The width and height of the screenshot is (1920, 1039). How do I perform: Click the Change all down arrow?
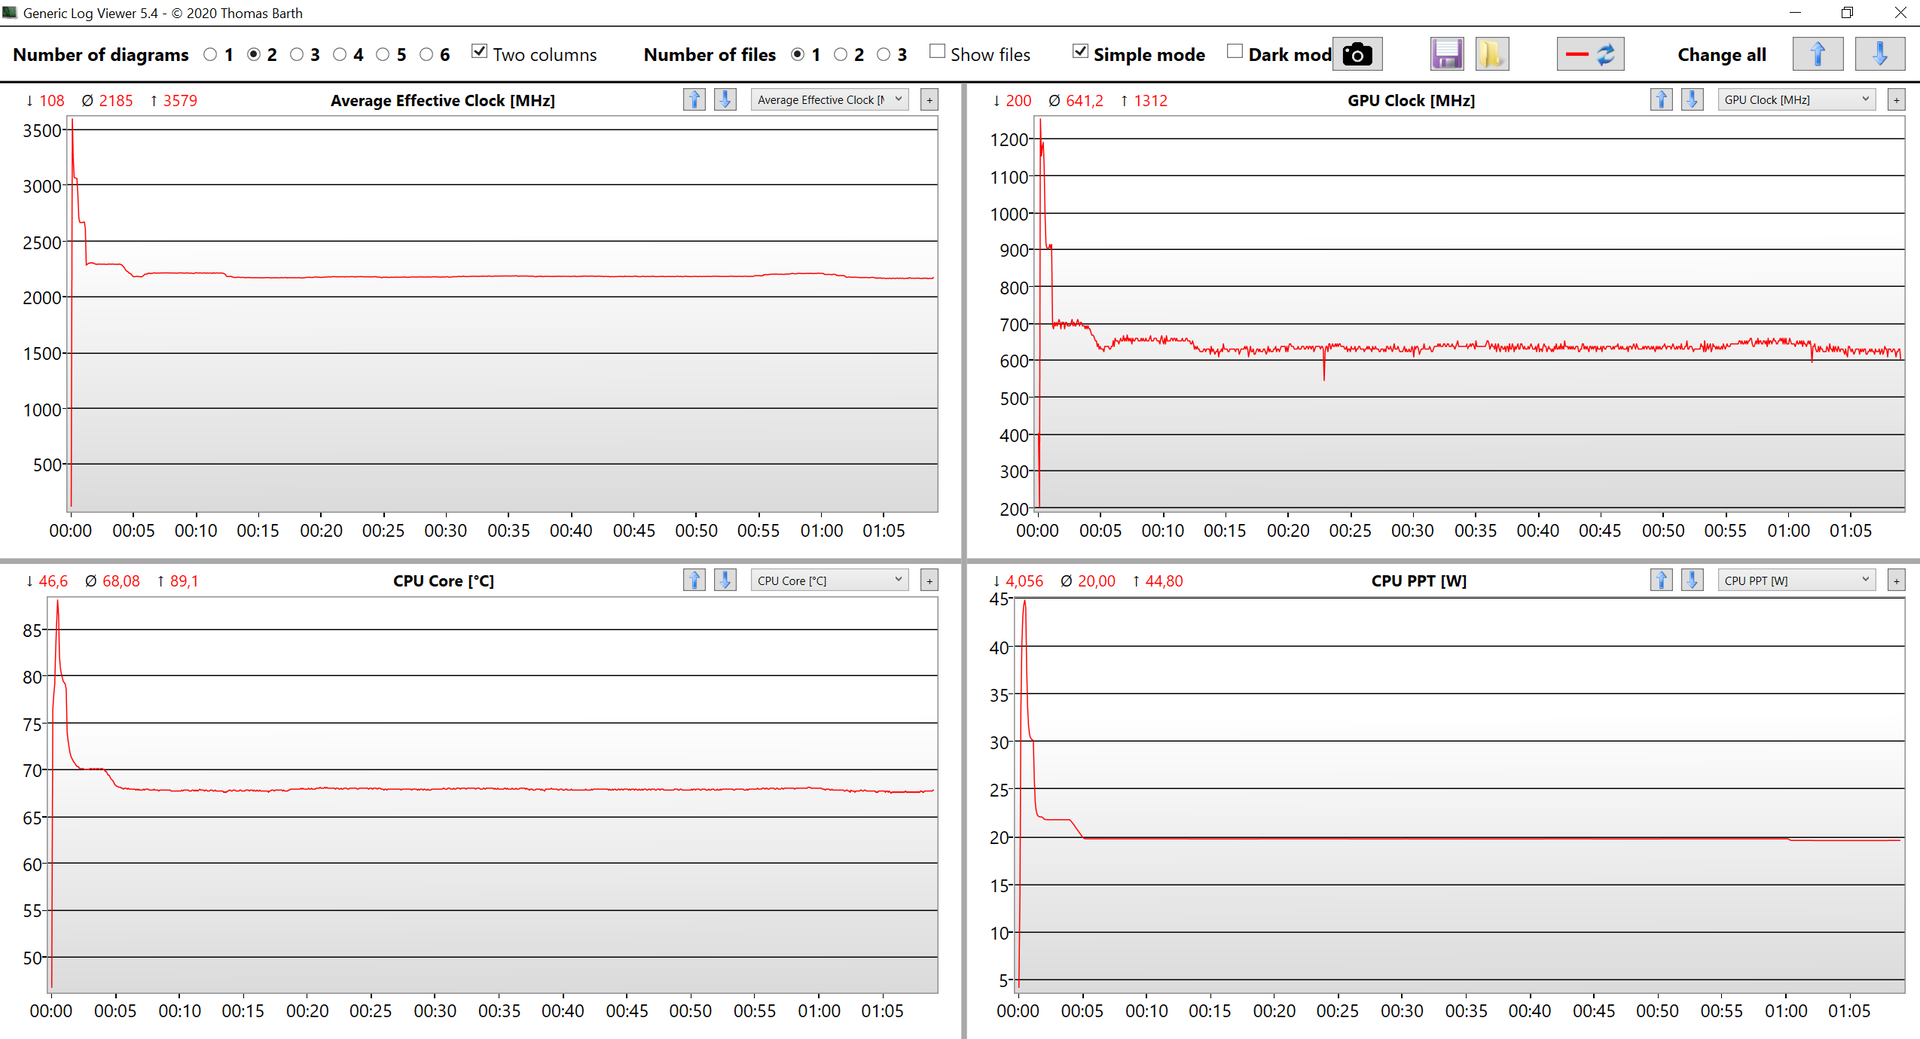pos(1879,54)
